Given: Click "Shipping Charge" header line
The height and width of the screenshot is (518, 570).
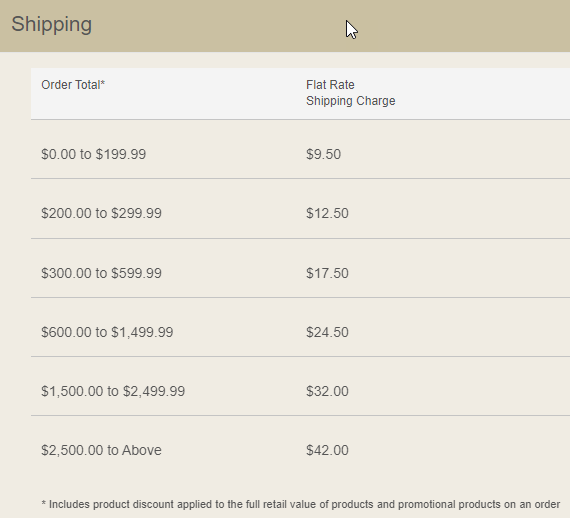Looking at the screenshot, I should coord(350,101).
